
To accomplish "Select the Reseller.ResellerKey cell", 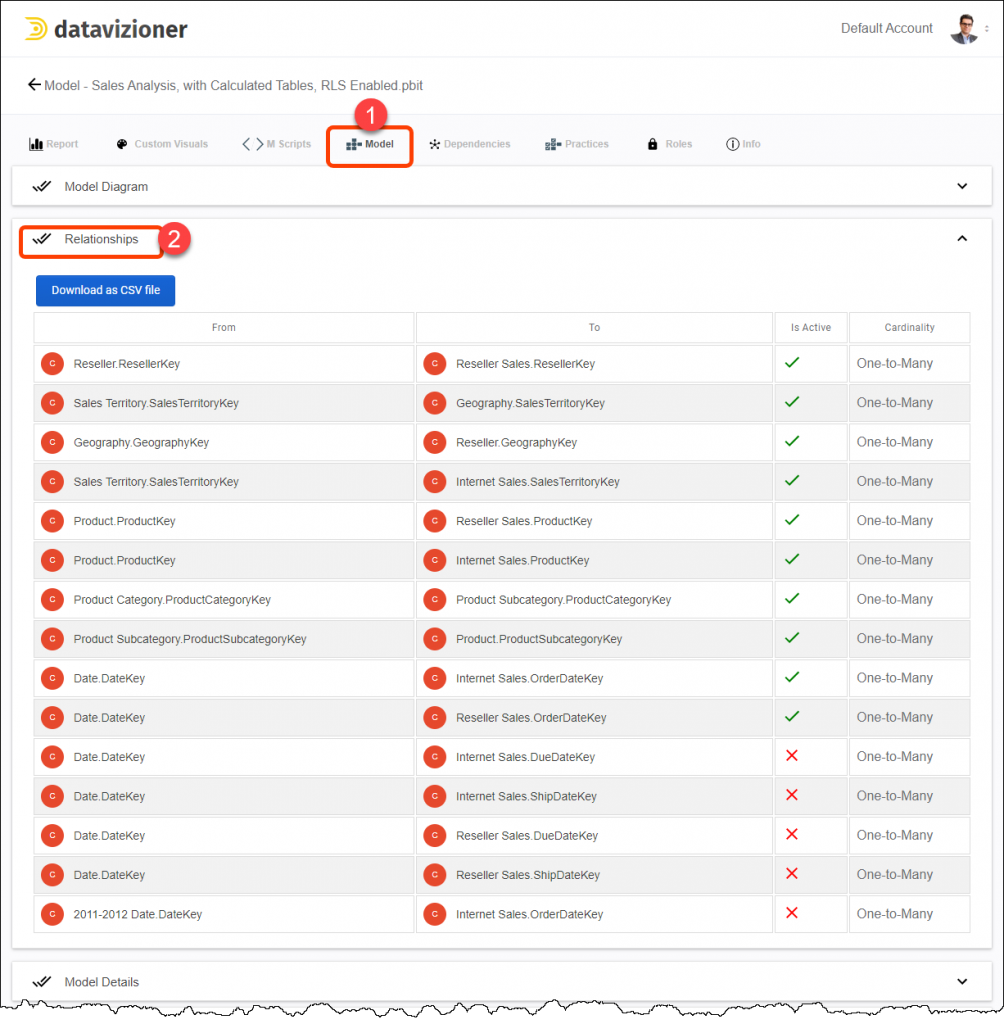I will 223,364.
